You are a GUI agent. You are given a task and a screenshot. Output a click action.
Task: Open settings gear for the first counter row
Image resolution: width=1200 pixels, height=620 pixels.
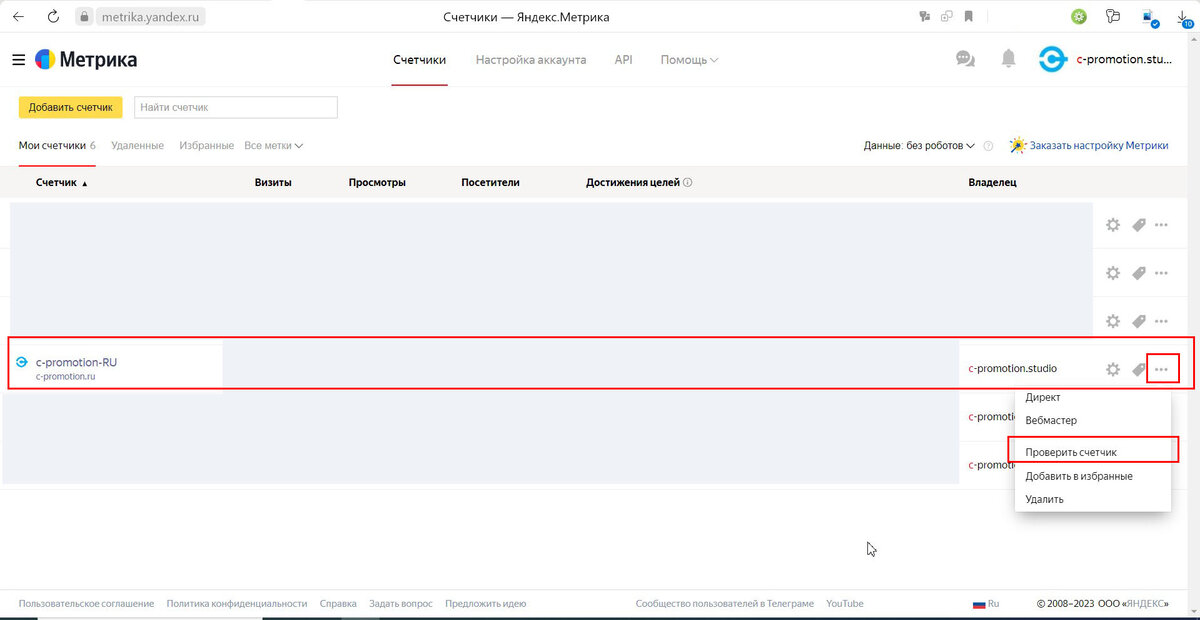1113,225
